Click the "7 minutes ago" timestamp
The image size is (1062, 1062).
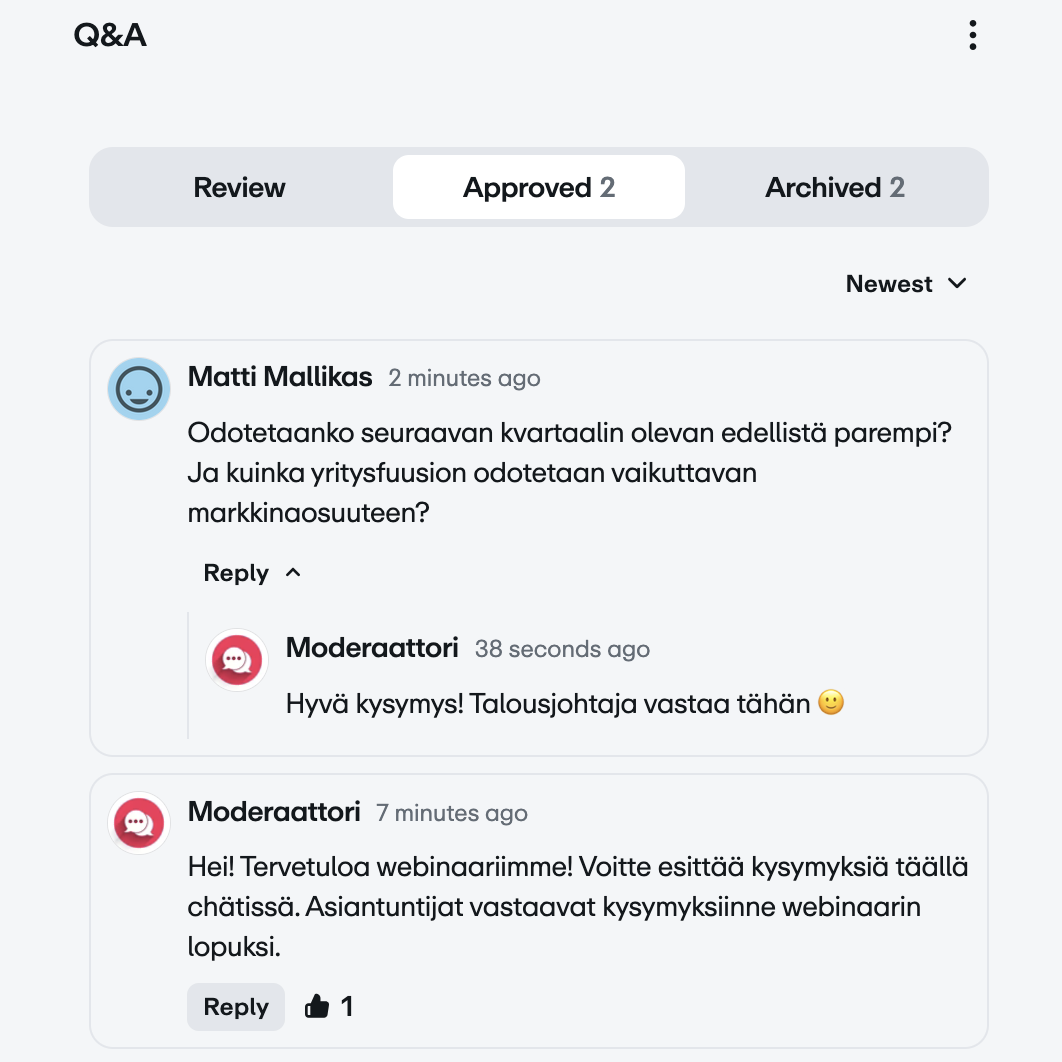coord(452,814)
